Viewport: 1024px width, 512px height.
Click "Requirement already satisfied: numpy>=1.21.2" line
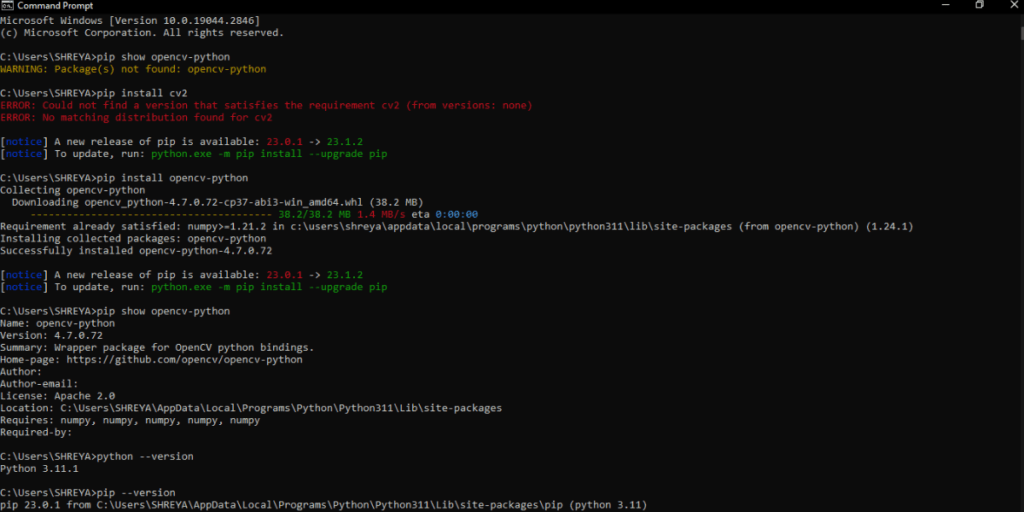click(x=456, y=227)
